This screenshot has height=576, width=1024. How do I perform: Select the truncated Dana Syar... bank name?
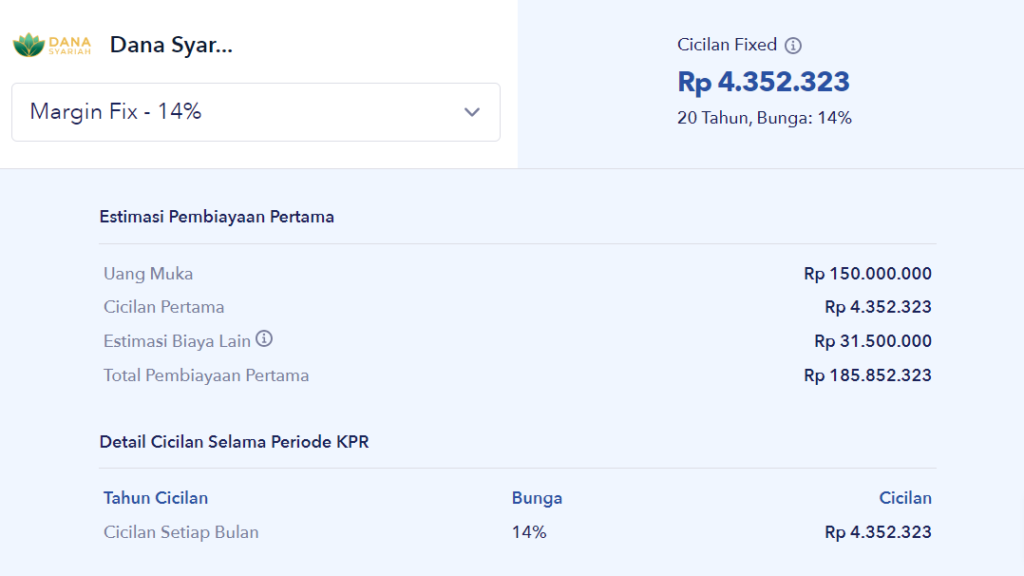(171, 45)
